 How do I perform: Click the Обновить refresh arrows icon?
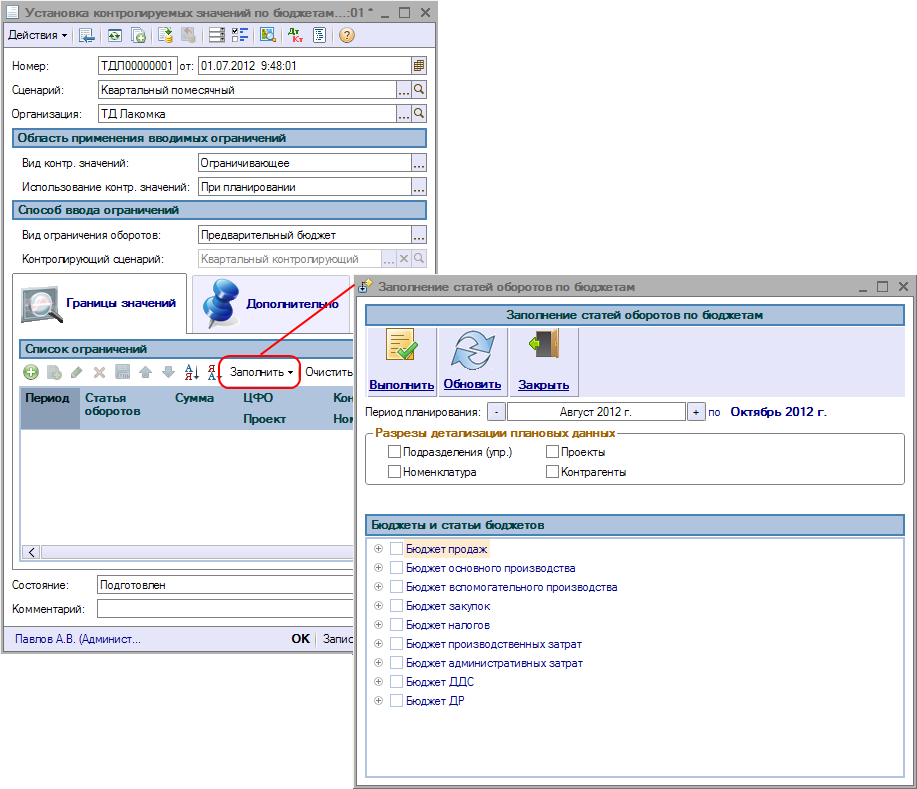471,359
